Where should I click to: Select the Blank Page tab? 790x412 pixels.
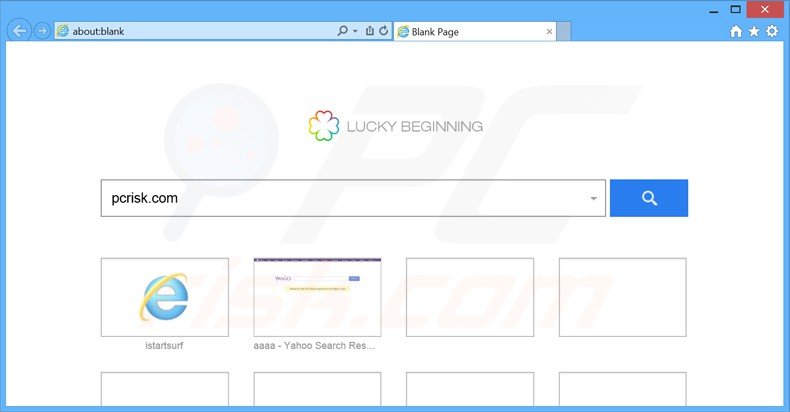coord(474,32)
